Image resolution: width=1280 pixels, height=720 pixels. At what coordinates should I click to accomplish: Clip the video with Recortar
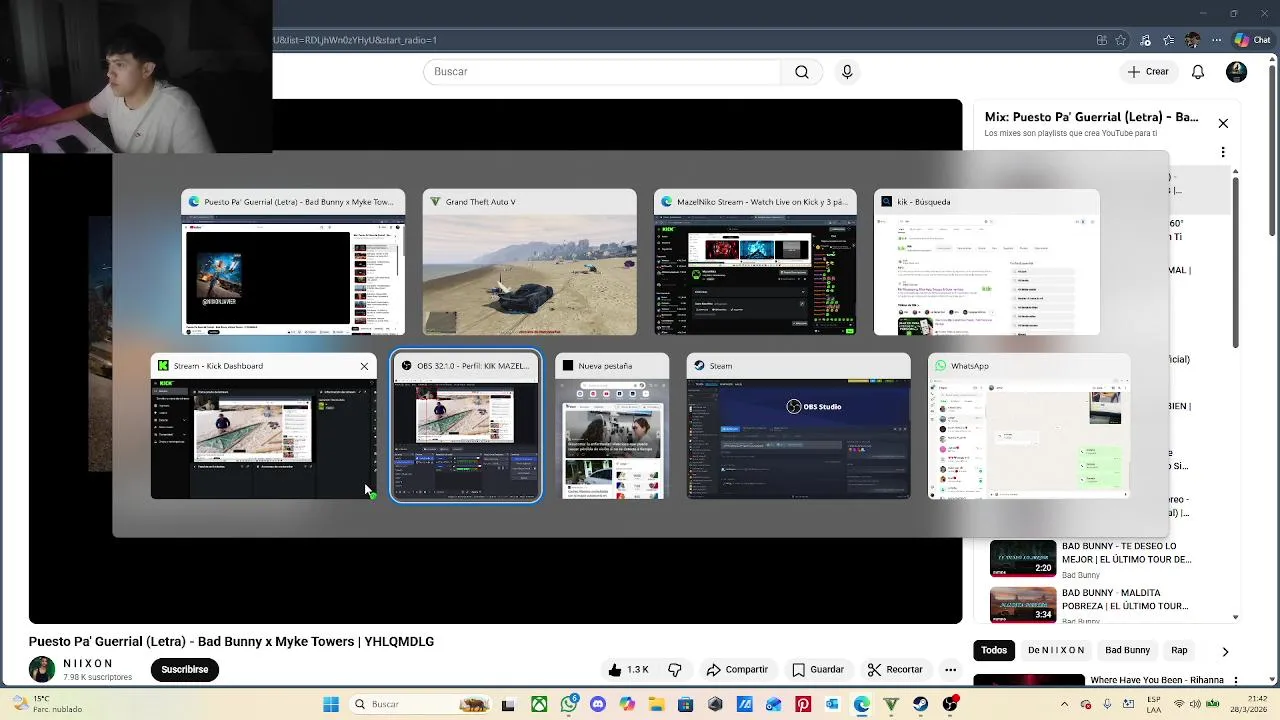895,670
